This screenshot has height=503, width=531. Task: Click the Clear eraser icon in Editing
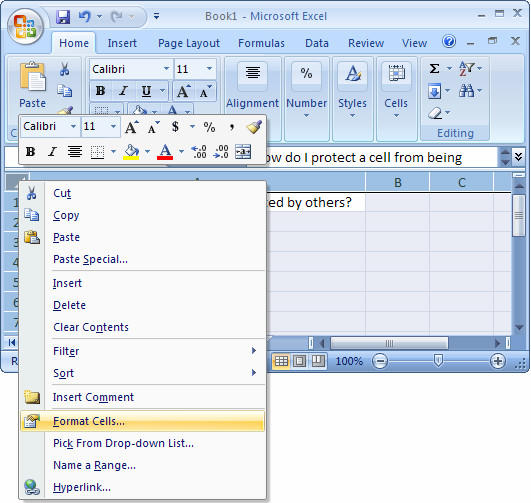coord(435,113)
